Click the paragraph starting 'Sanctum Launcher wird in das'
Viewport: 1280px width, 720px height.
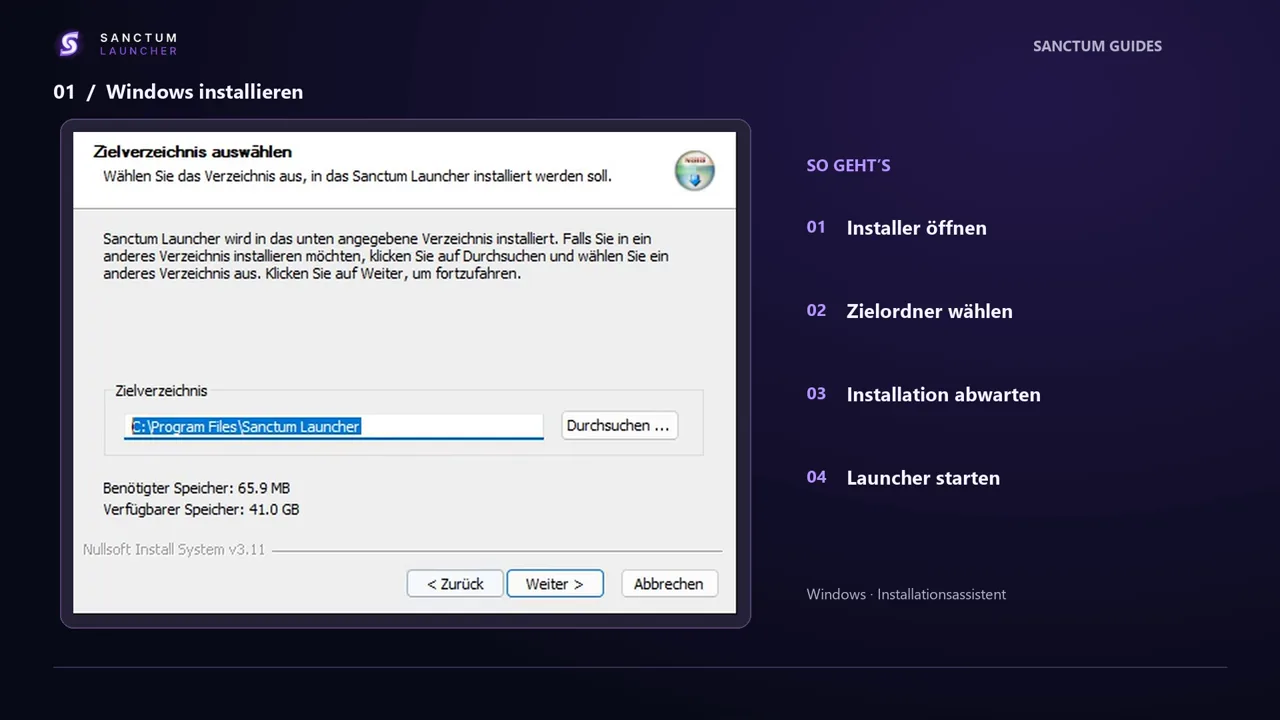click(x=386, y=256)
